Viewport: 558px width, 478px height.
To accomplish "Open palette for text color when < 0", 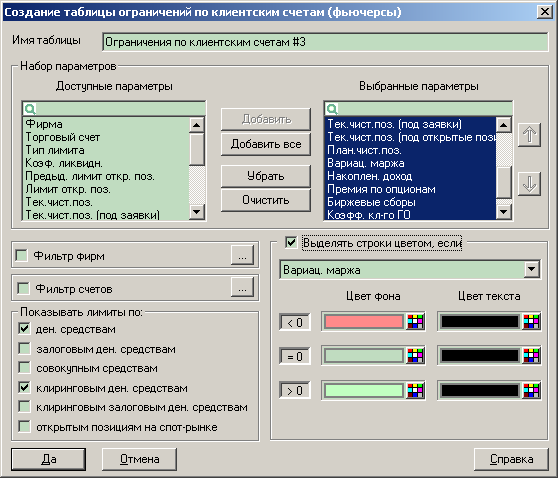I will point(531,322).
